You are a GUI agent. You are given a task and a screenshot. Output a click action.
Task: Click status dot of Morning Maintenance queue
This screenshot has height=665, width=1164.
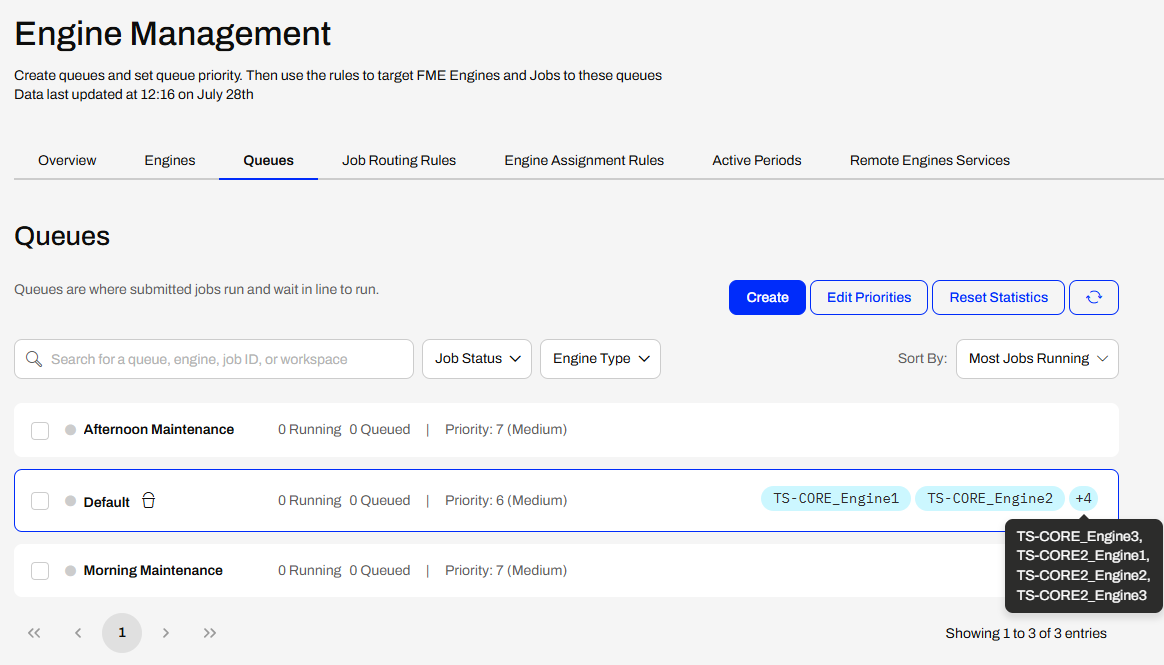[x=71, y=571]
